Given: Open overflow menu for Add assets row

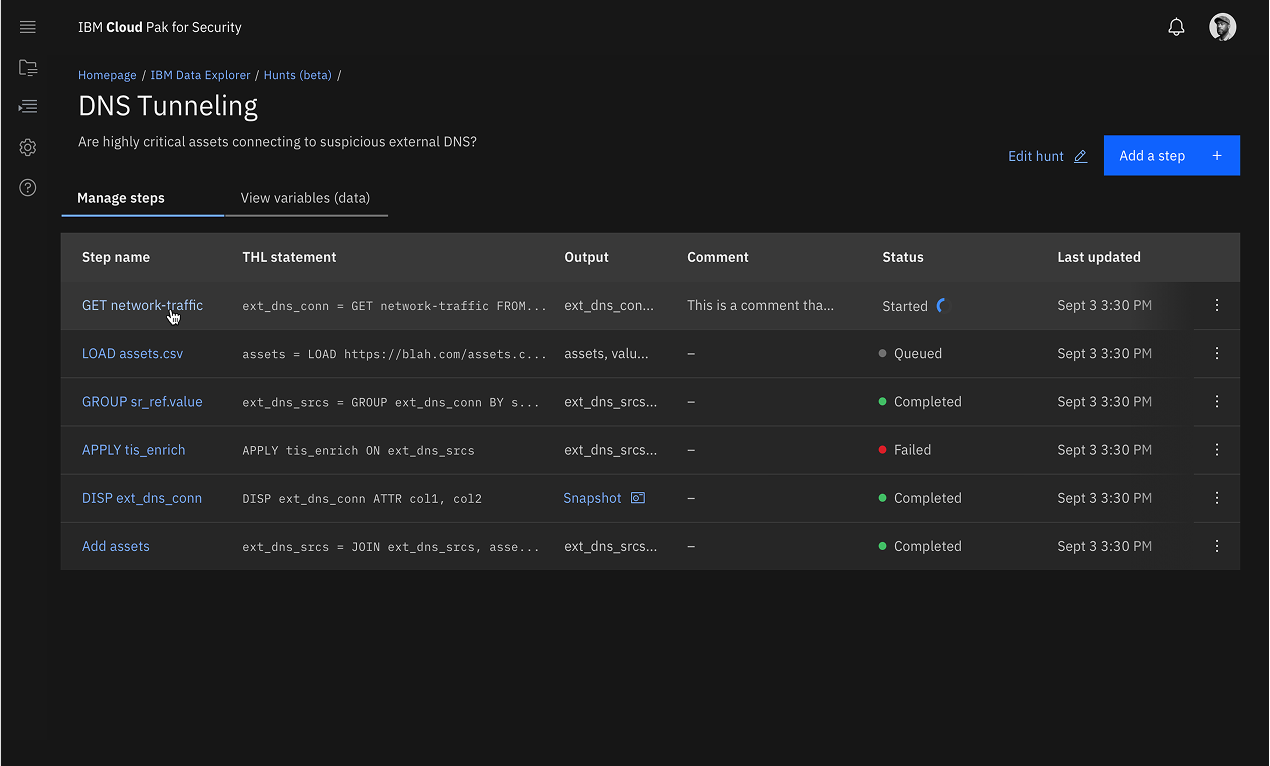Looking at the screenshot, I should 1217,546.
